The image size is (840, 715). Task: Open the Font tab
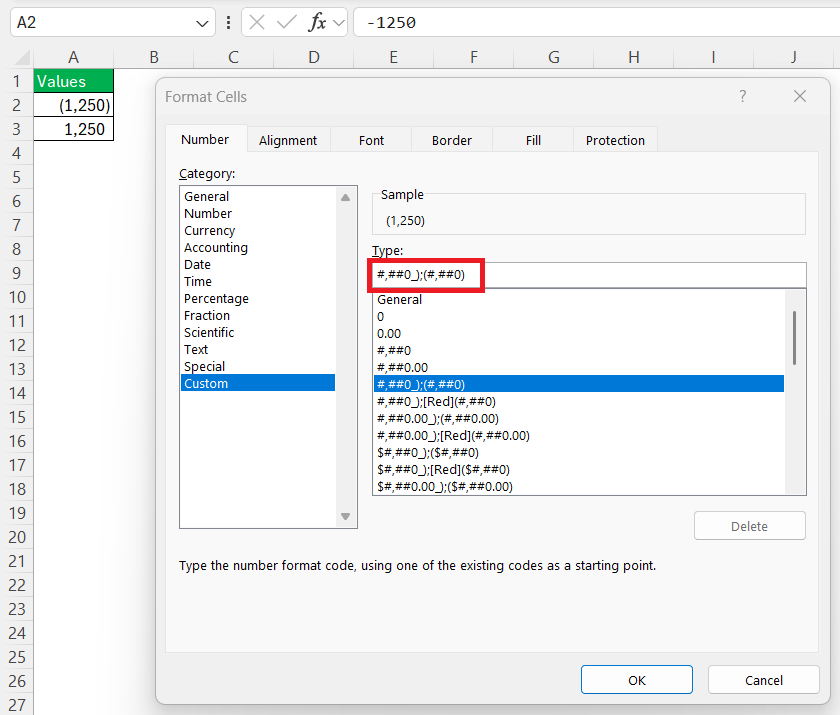[371, 140]
